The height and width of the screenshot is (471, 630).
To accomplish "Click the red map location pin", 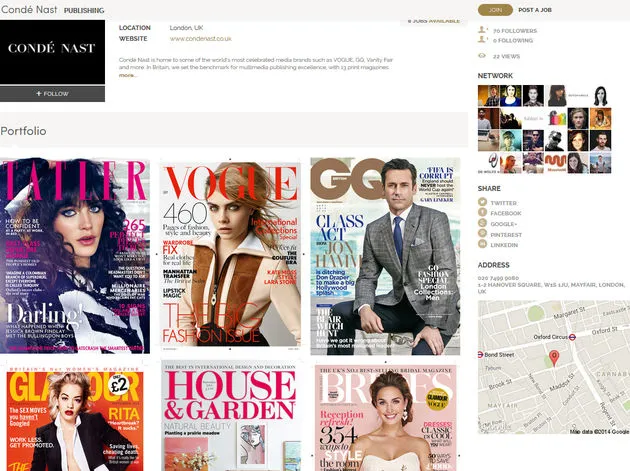I will click(554, 358).
